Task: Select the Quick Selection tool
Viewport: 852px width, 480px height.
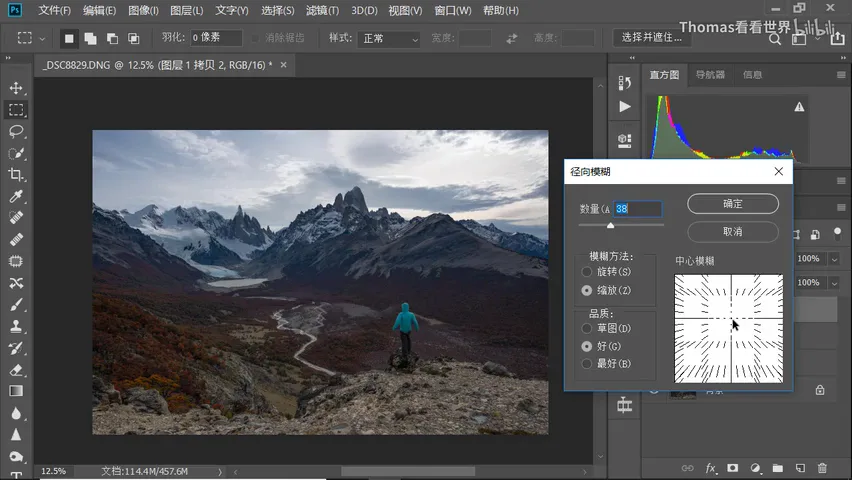Action: click(x=16, y=153)
